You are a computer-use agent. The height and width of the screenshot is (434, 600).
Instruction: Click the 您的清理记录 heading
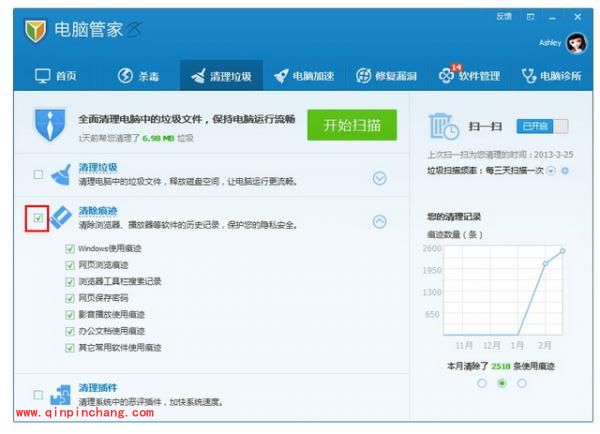[x=454, y=217]
